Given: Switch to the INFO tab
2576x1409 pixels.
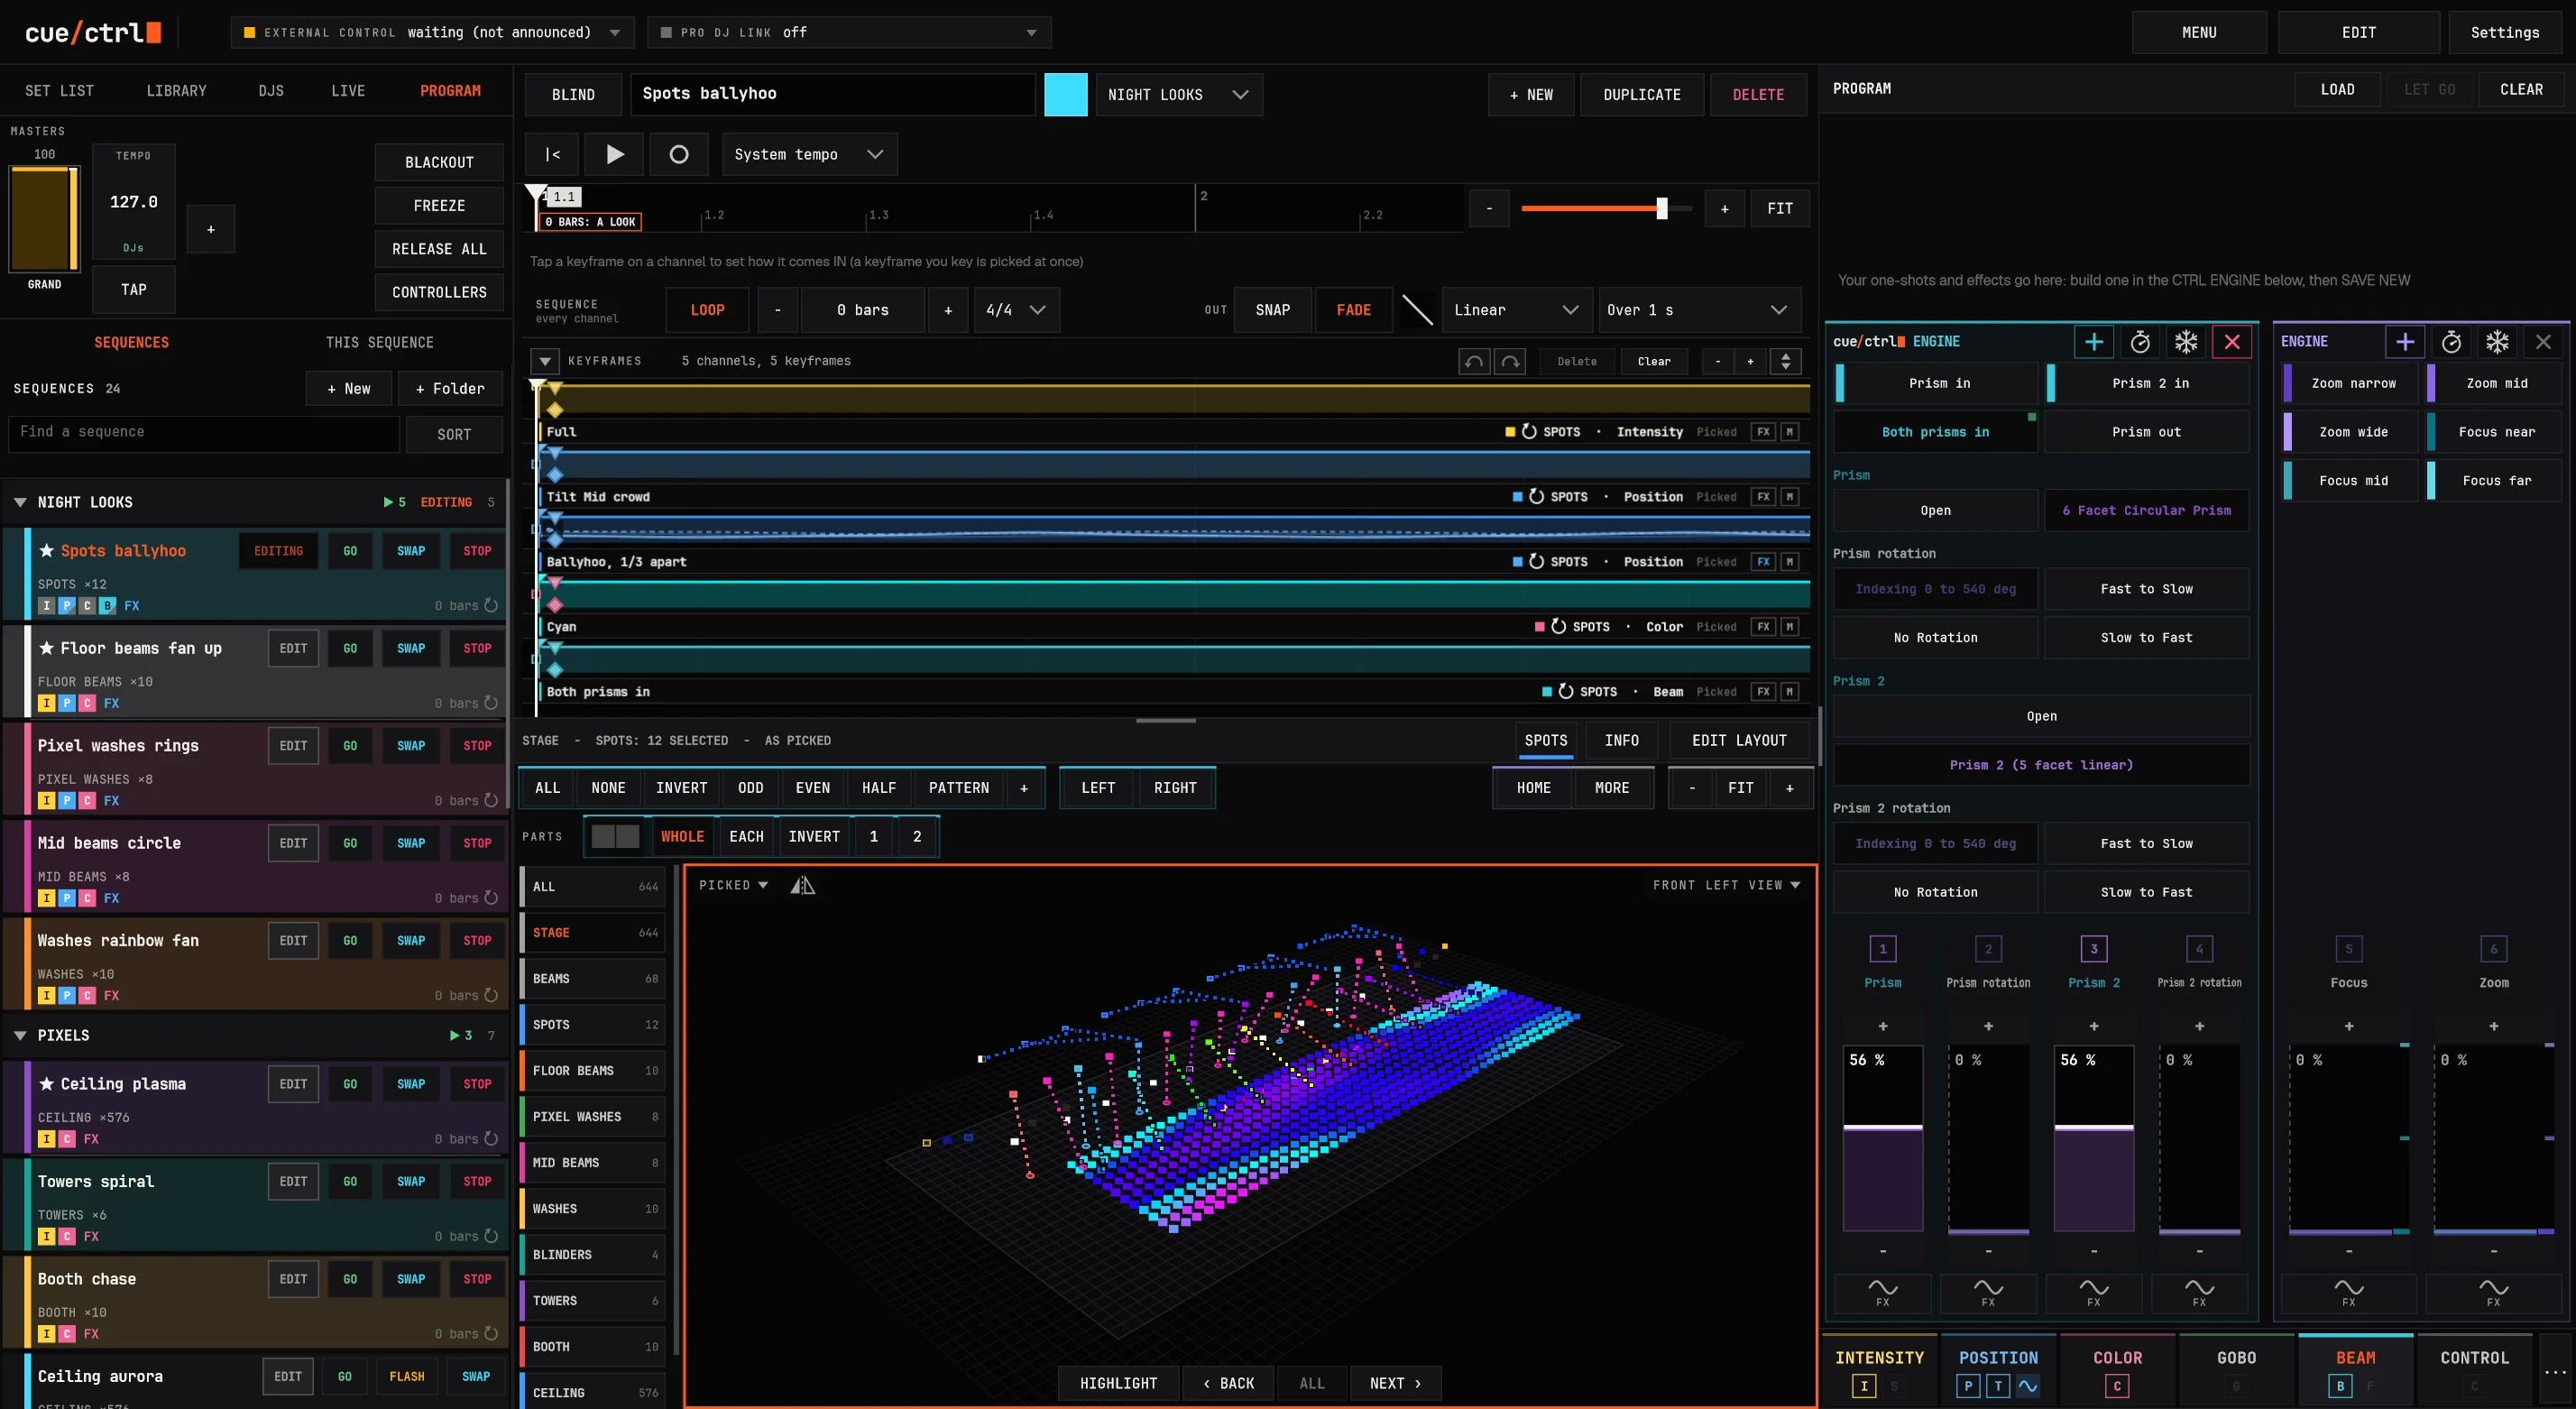Looking at the screenshot, I should (x=1621, y=740).
